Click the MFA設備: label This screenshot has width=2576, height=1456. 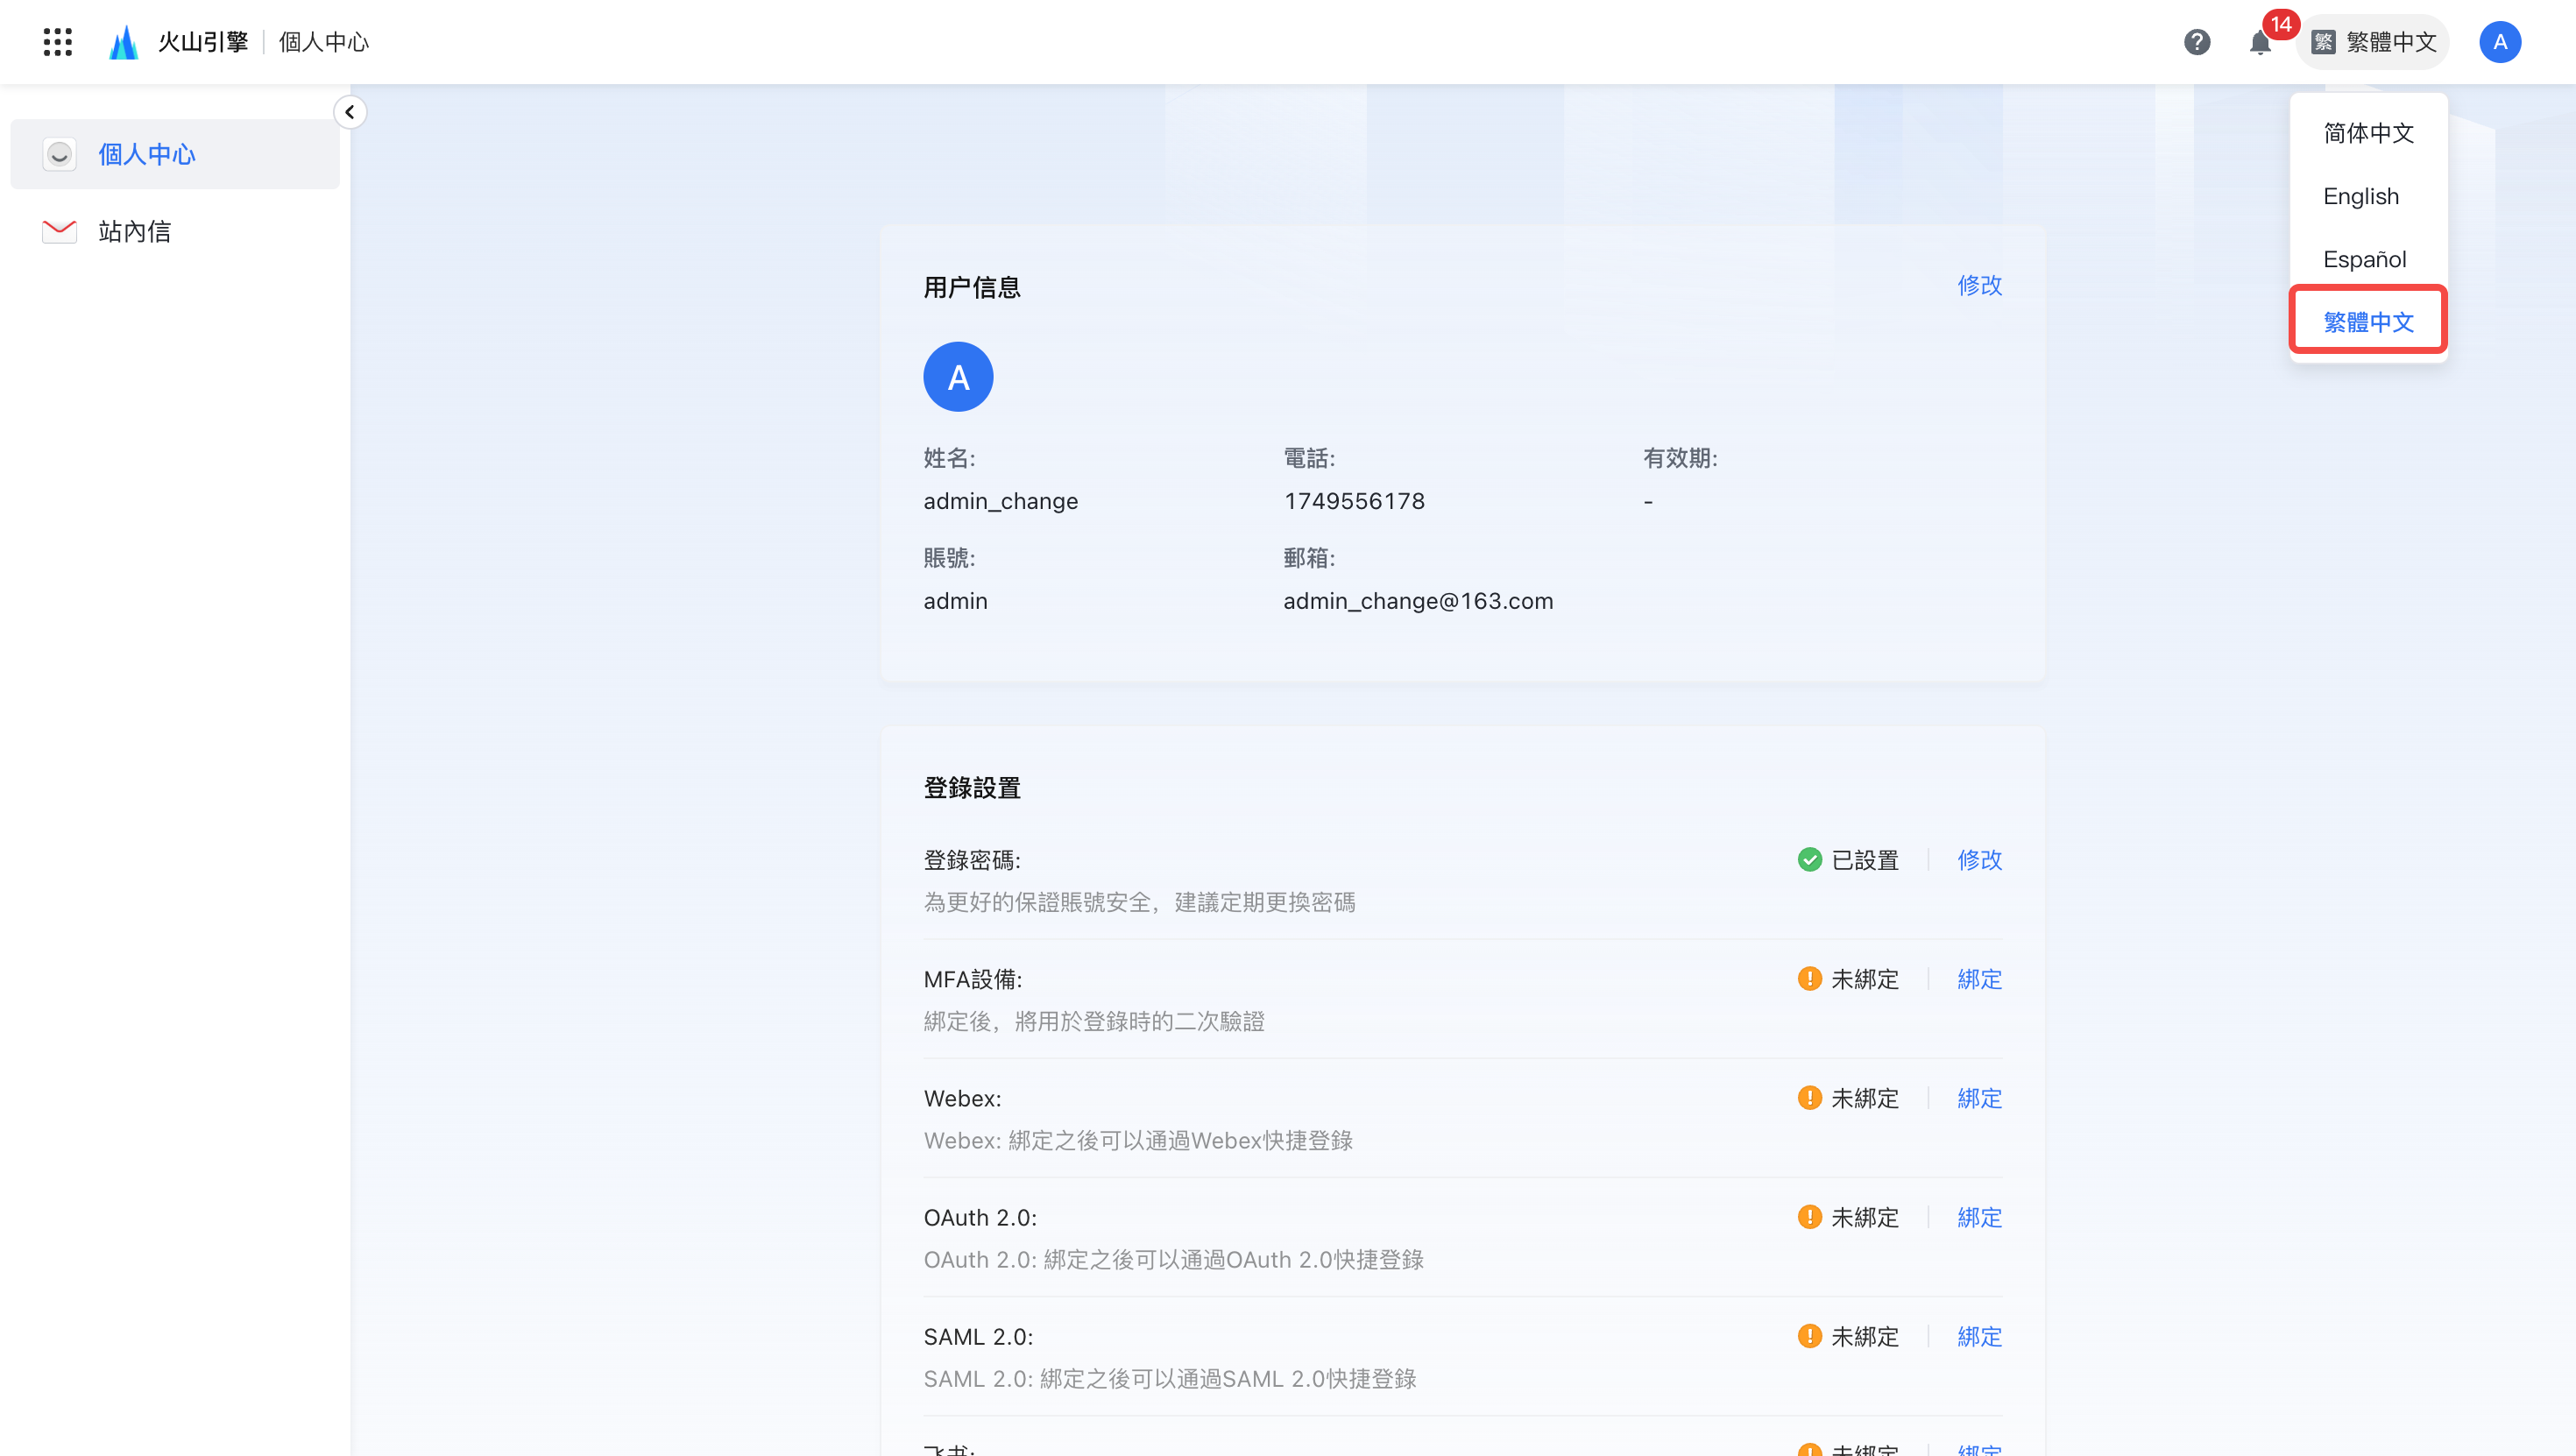coord(972,979)
